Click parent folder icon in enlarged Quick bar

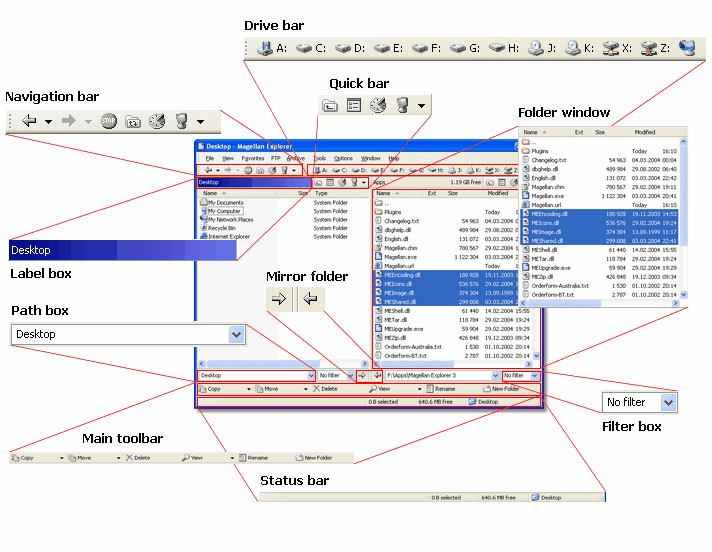(x=330, y=106)
